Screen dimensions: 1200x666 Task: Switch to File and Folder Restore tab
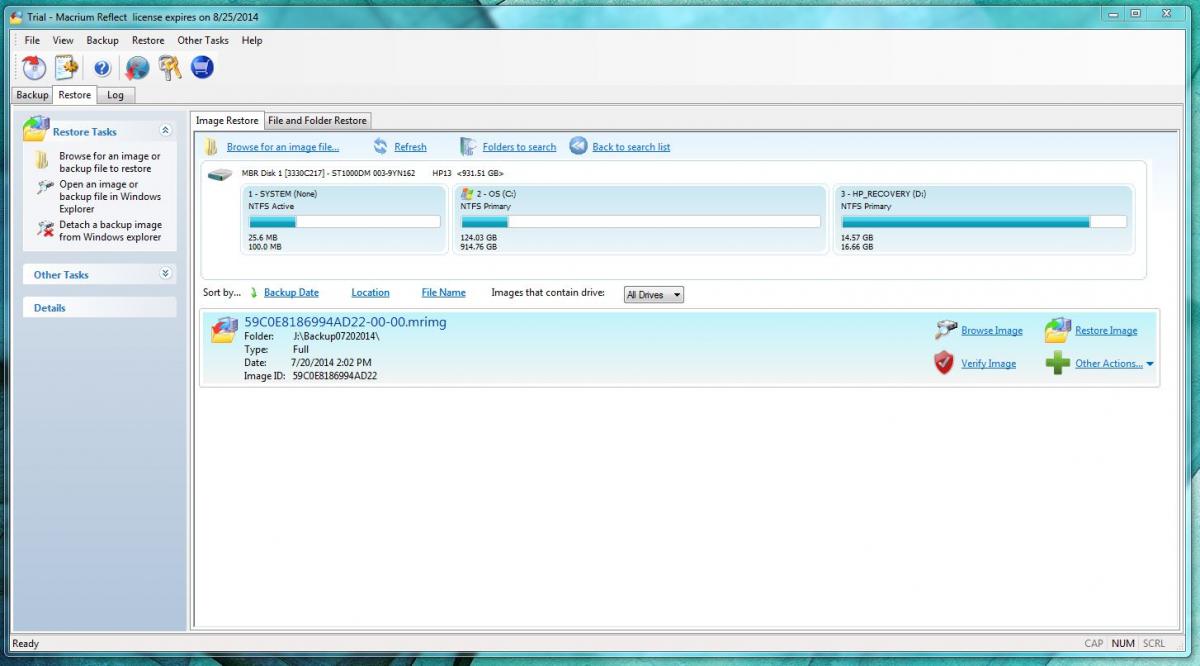[317, 120]
